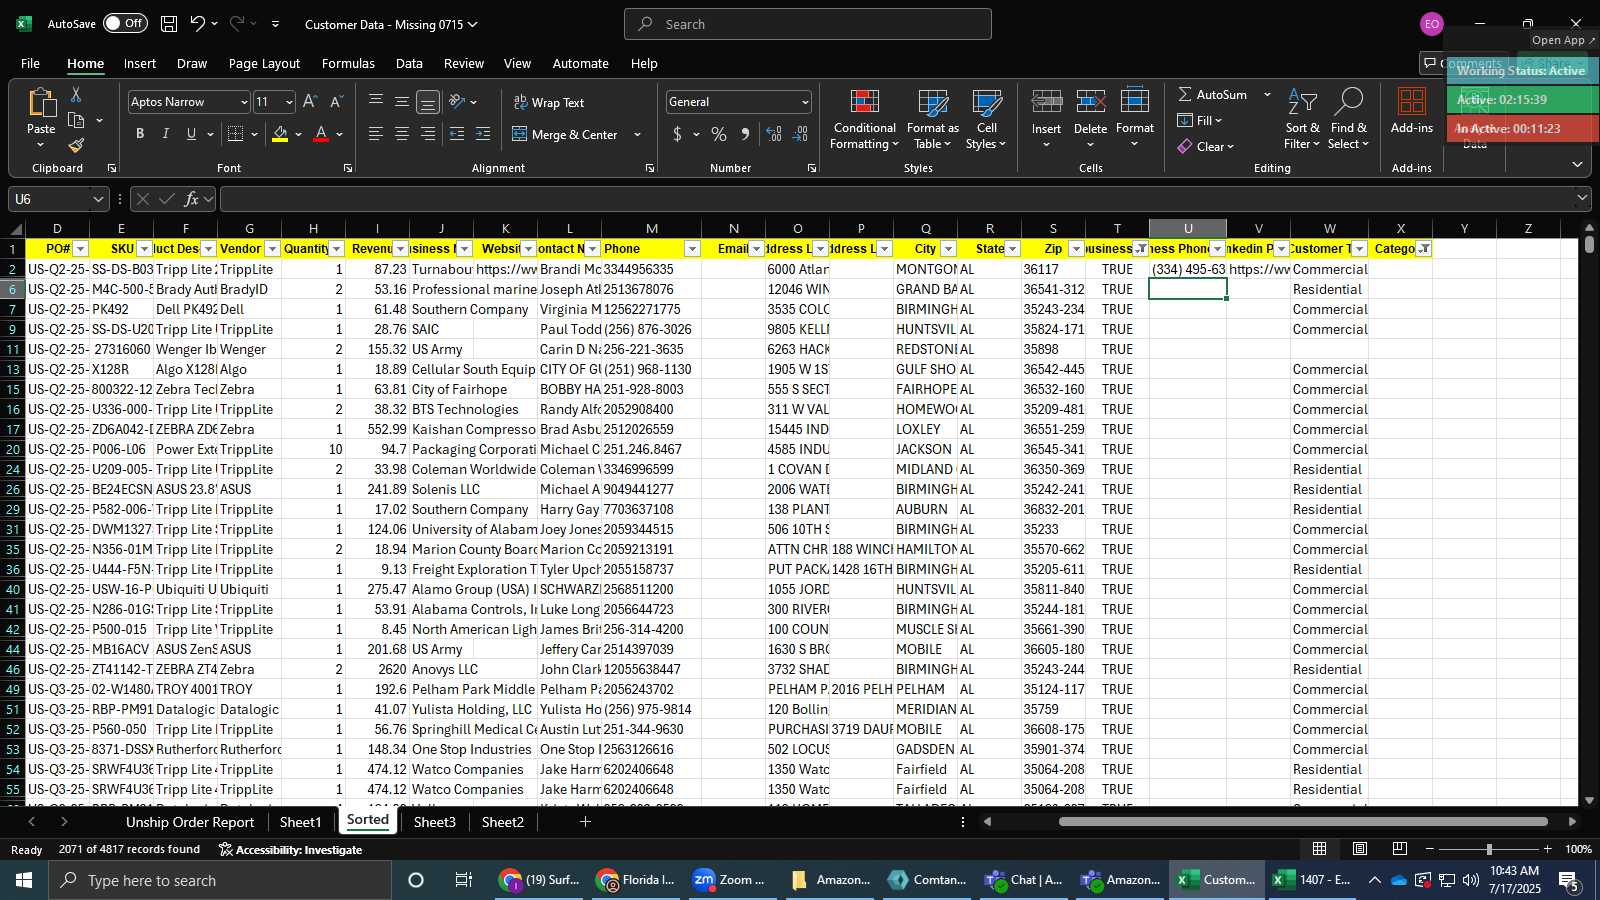This screenshot has height=900, width=1600.
Task: Switch to the Insert ribbon tab
Action: point(140,63)
